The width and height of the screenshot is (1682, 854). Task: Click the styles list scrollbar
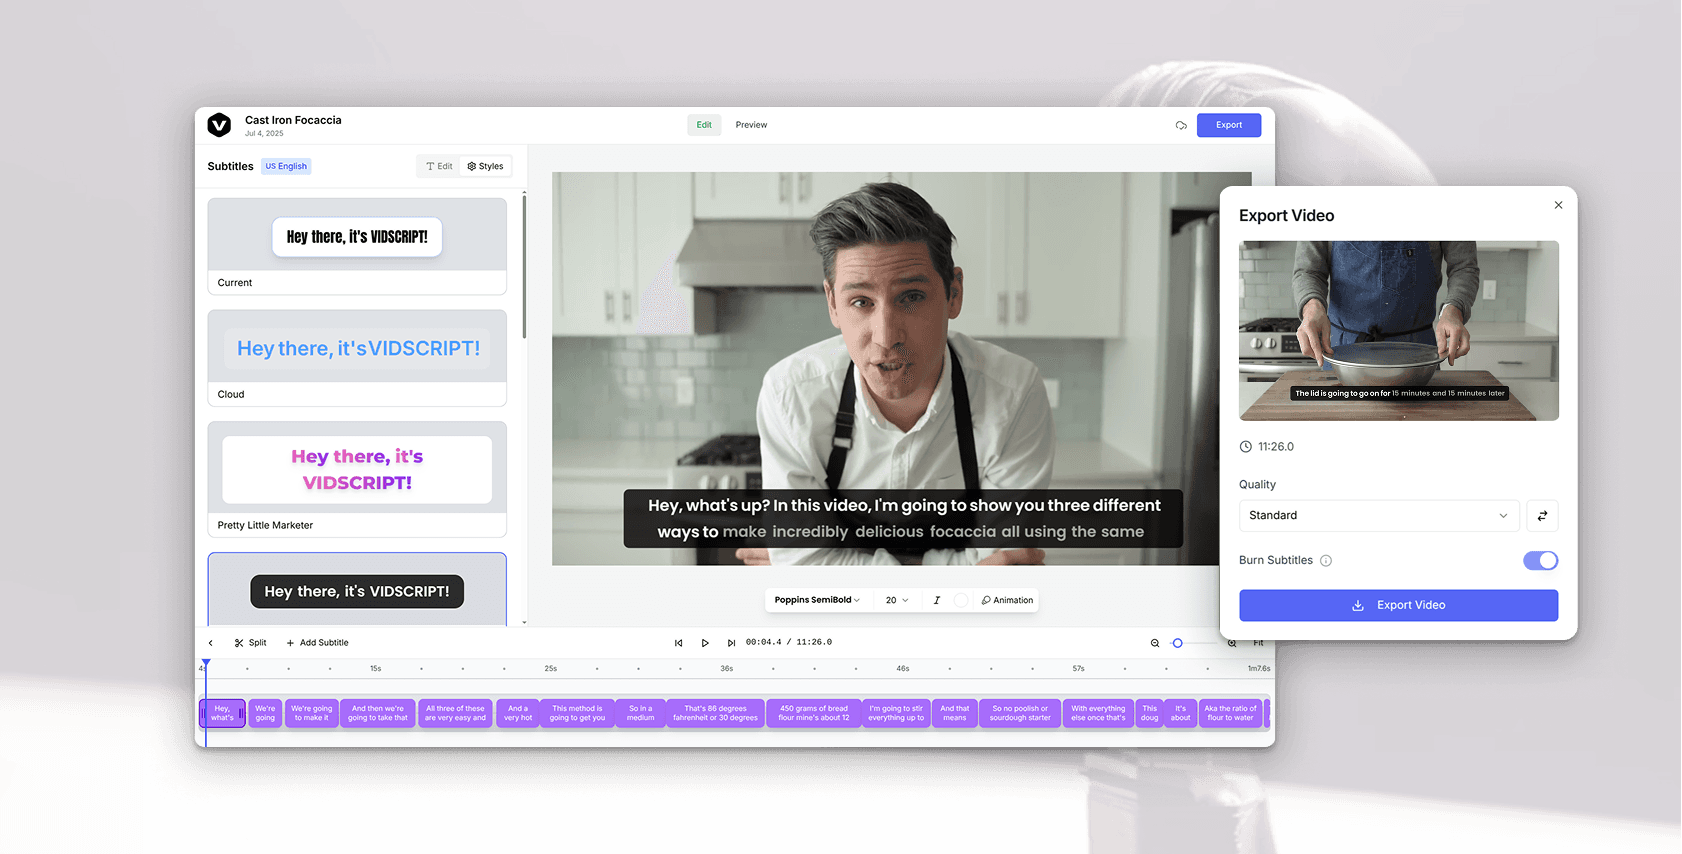524,265
